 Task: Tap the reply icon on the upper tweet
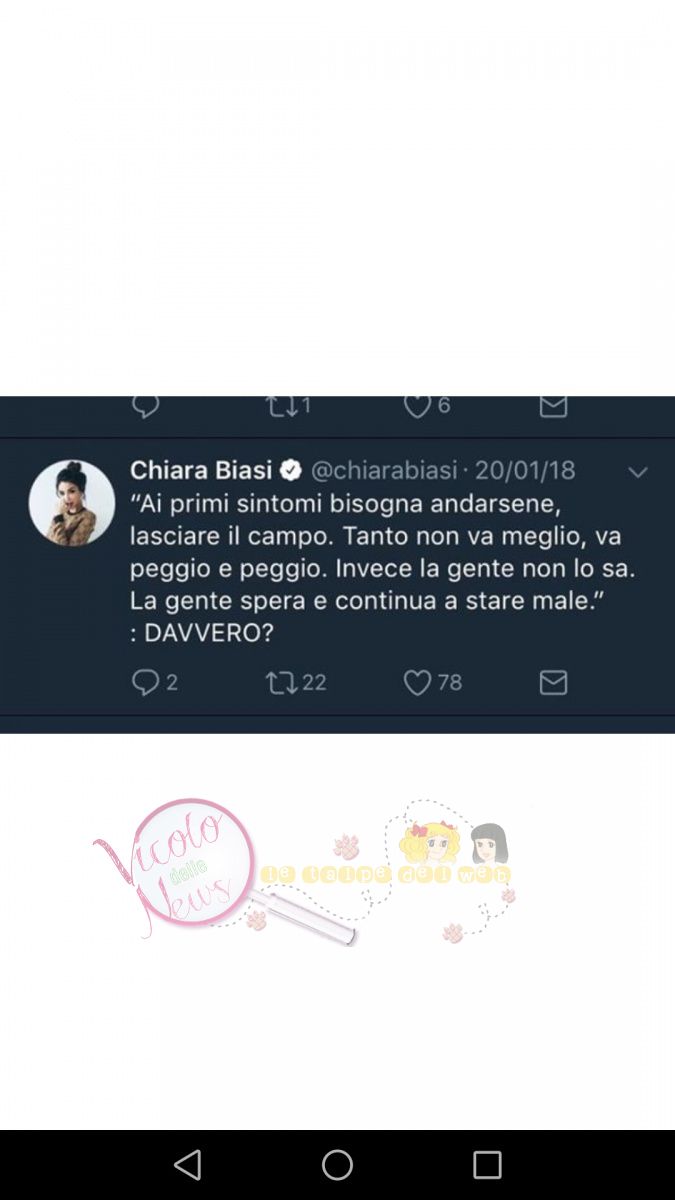[x=146, y=406]
